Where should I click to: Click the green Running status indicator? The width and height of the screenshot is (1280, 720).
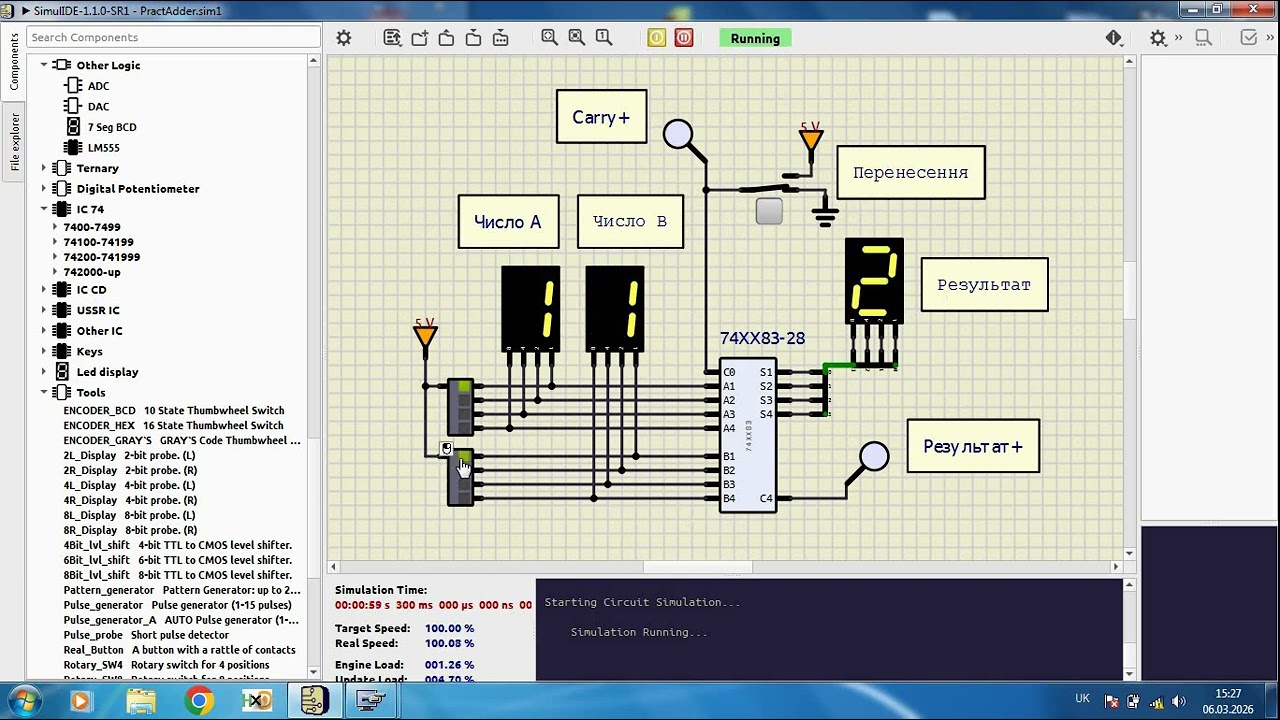pos(755,38)
